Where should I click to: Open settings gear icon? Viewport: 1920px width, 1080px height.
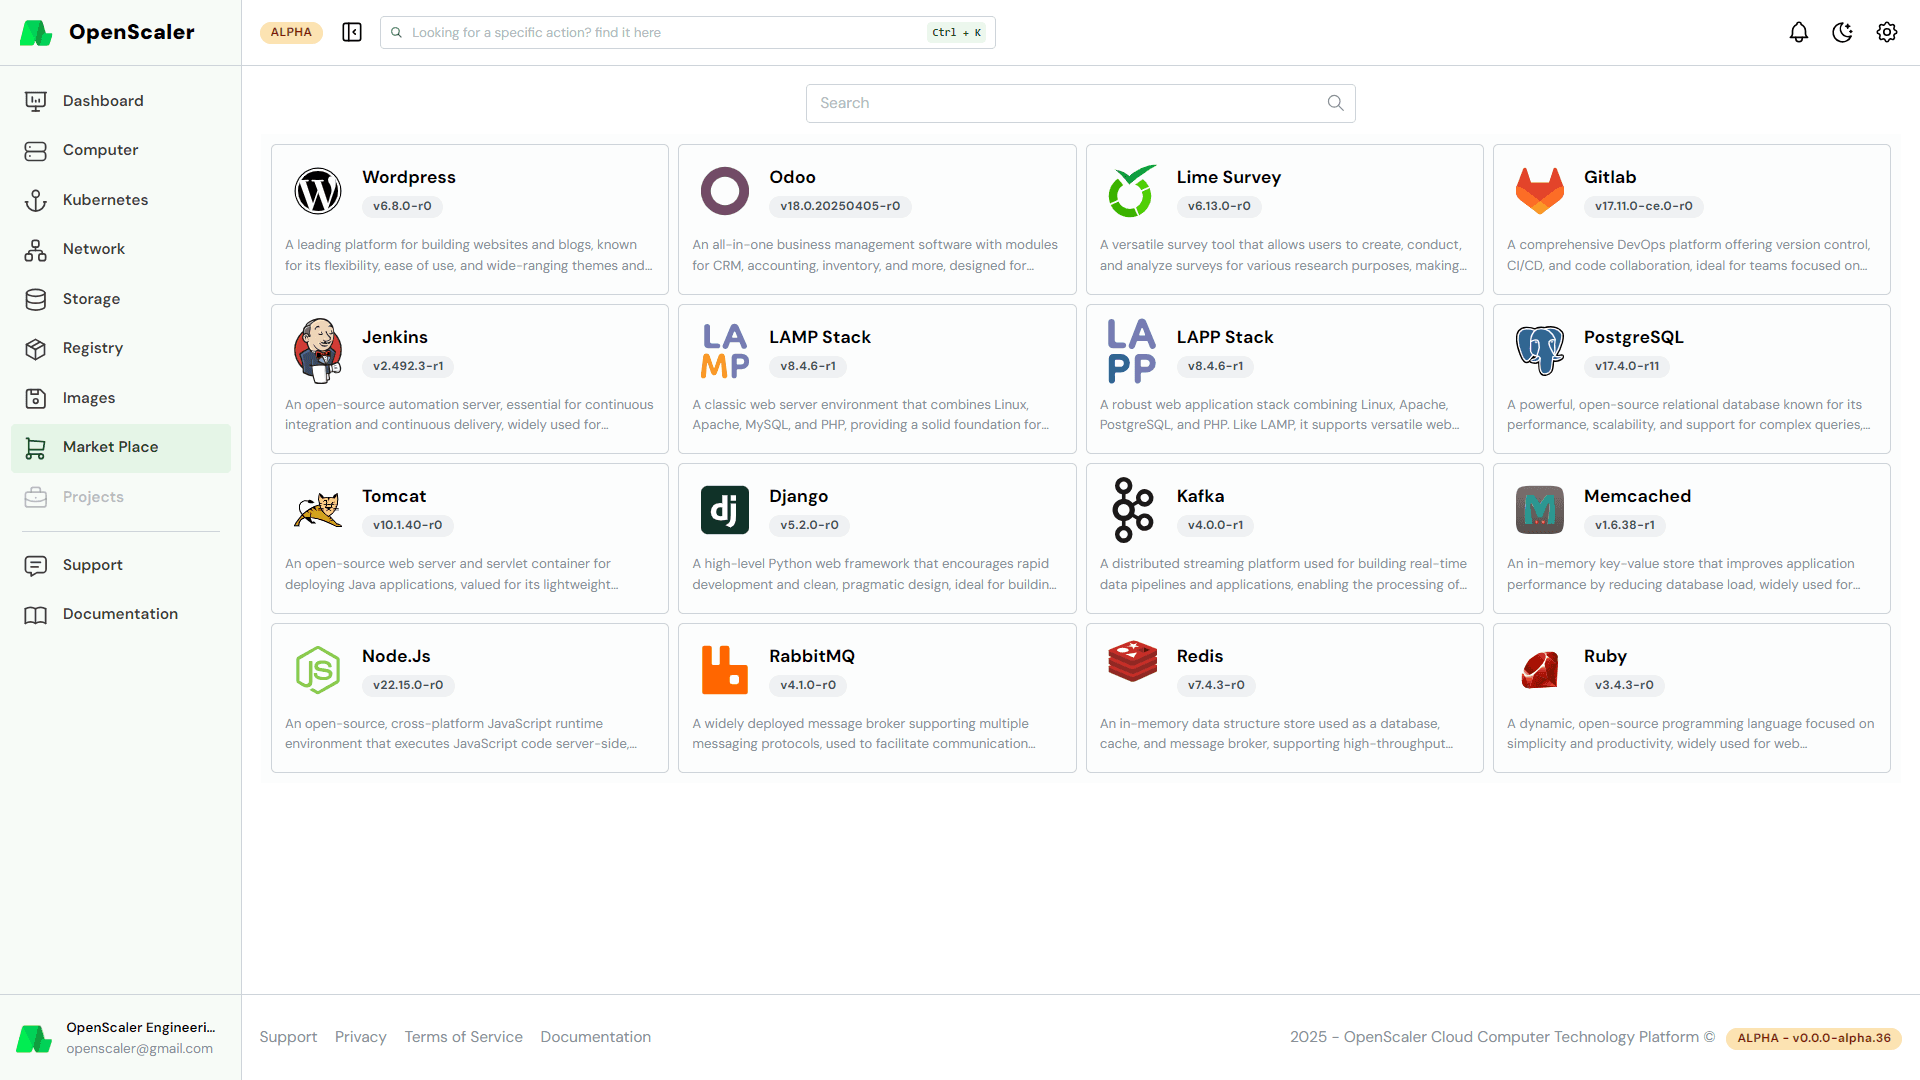pos(1886,32)
